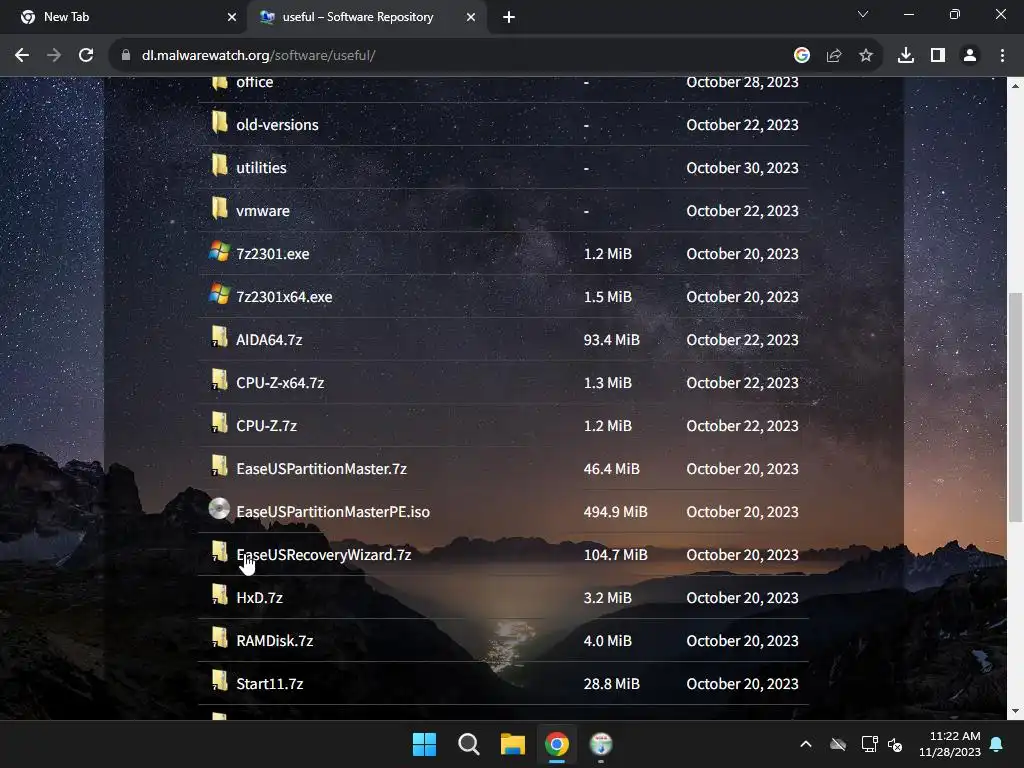Go back to the previous page
The height and width of the screenshot is (768, 1024).
(22, 56)
